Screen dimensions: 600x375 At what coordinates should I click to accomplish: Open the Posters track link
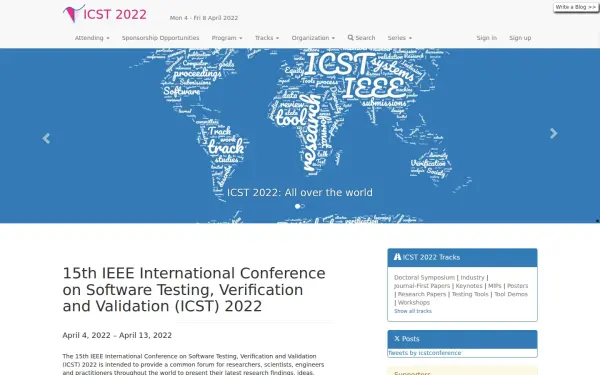tap(517, 286)
